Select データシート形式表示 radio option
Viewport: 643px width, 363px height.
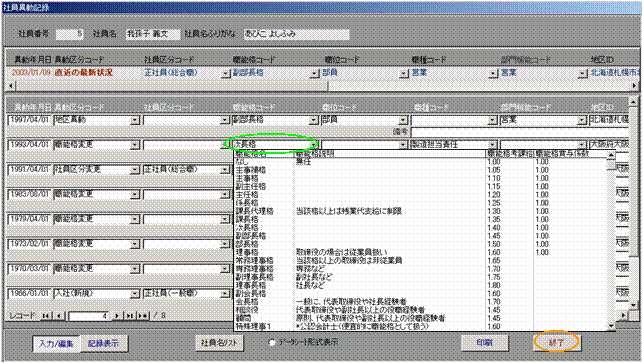pyautogui.click(x=272, y=342)
